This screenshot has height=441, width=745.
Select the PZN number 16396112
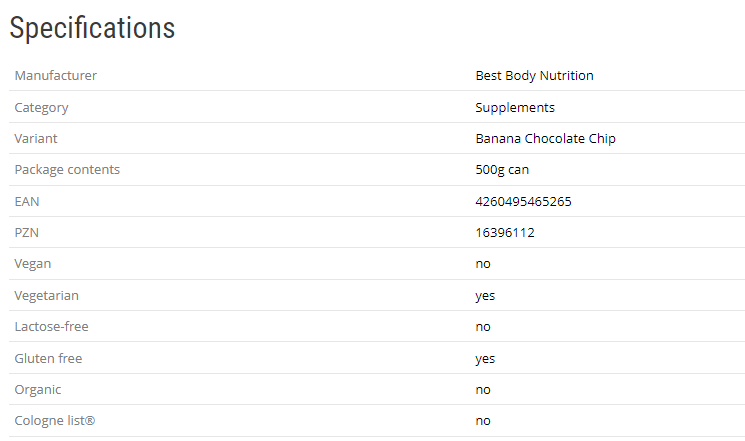point(505,232)
